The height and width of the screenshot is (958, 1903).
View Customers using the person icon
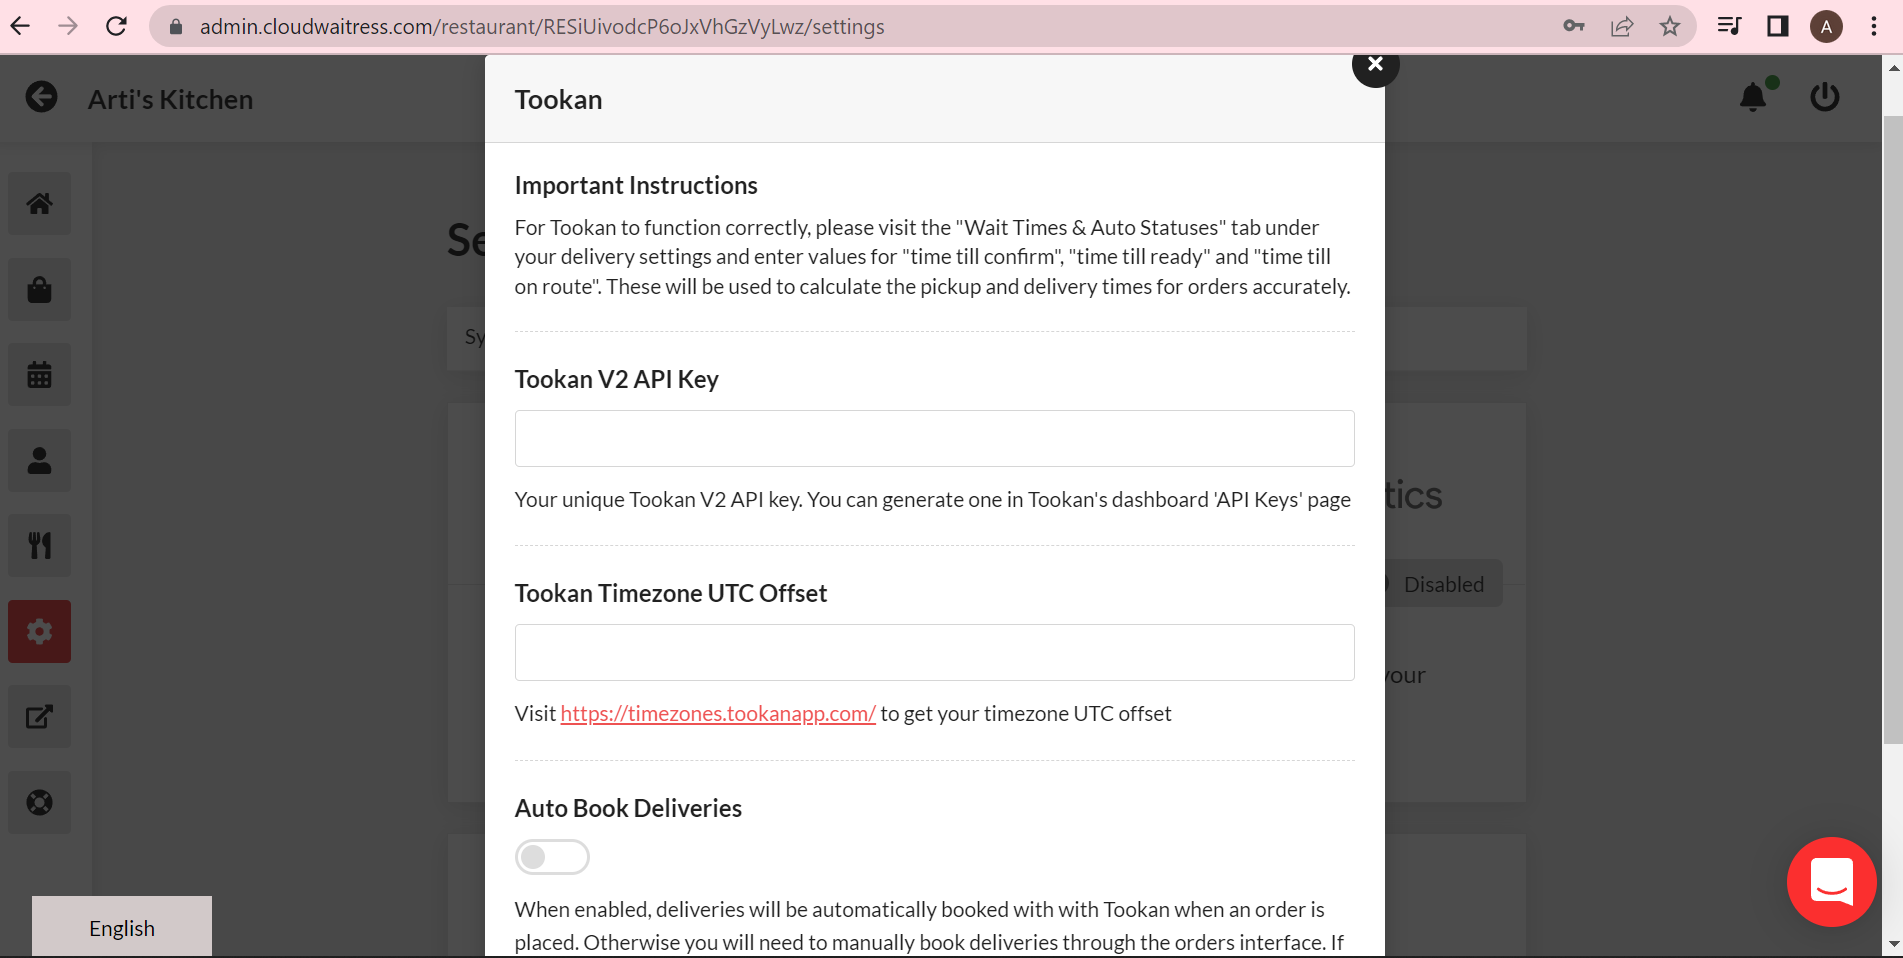pyautogui.click(x=39, y=460)
